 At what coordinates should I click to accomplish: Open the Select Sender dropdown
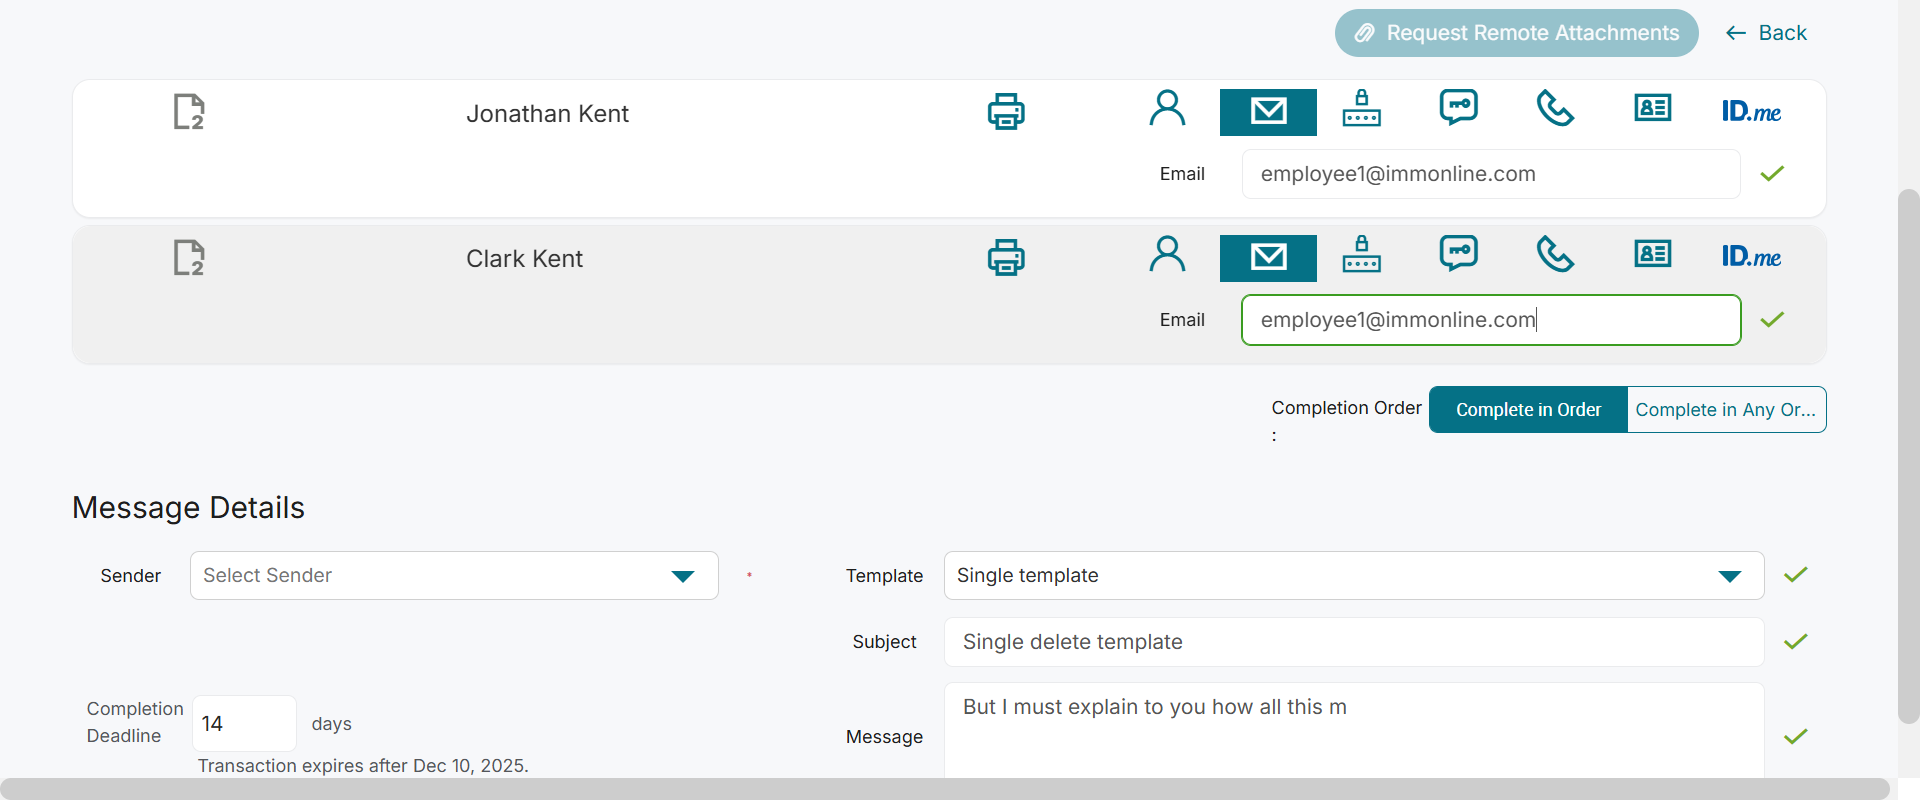coord(454,576)
